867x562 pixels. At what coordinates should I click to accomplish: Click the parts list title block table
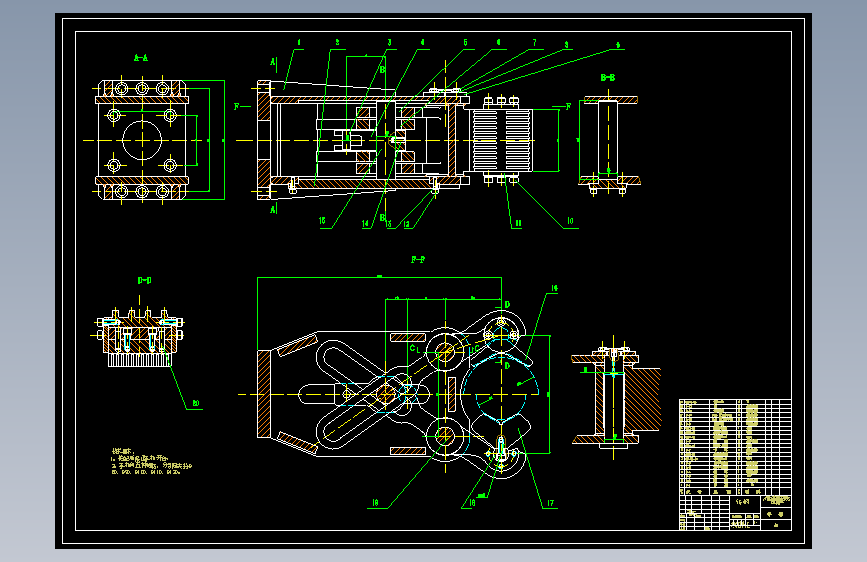pos(735,465)
